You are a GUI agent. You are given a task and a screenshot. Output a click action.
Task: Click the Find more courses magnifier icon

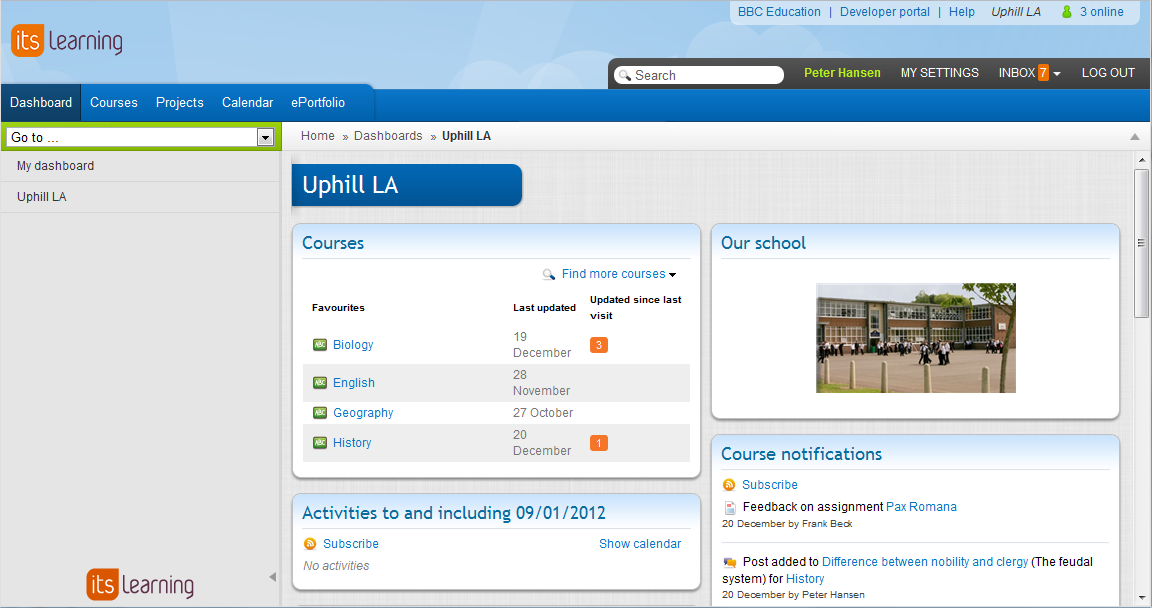coord(549,275)
